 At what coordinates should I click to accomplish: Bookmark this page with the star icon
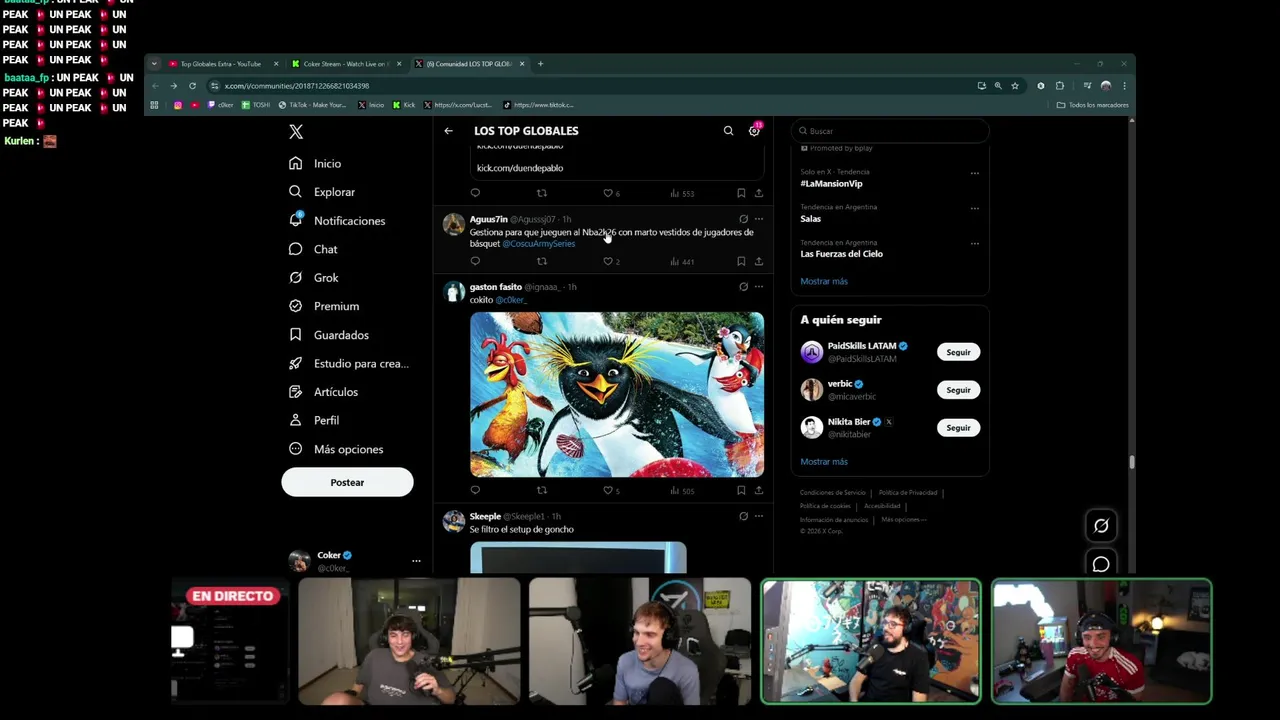[1015, 86]
